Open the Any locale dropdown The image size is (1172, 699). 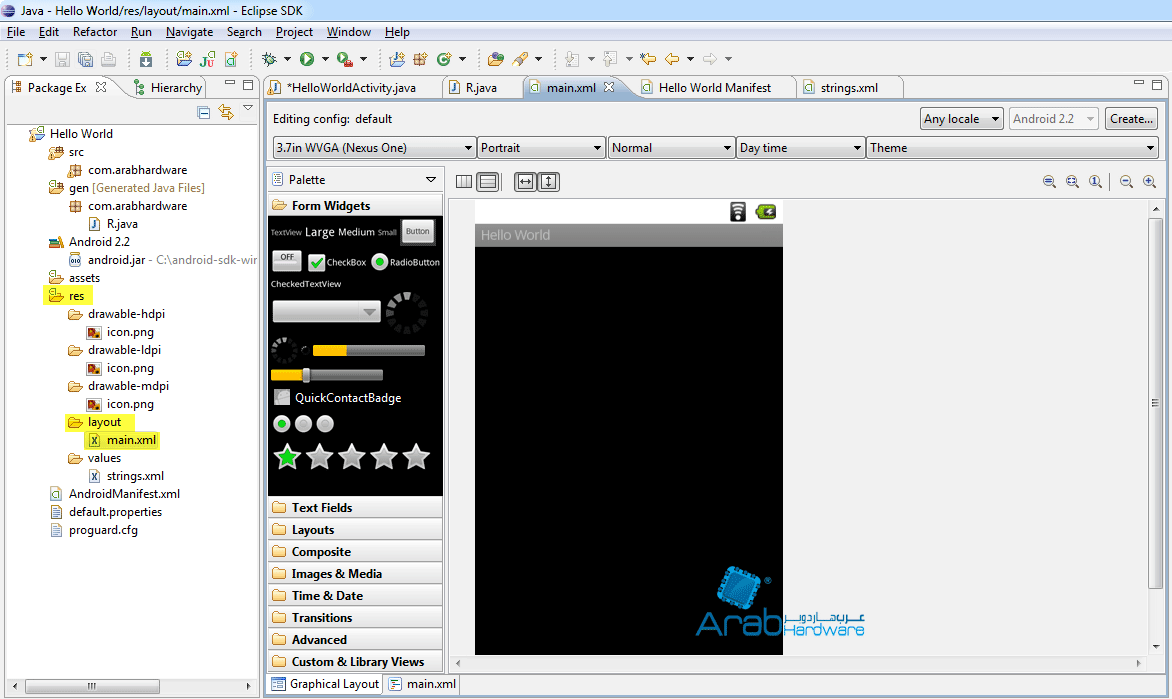pos(961,119)
